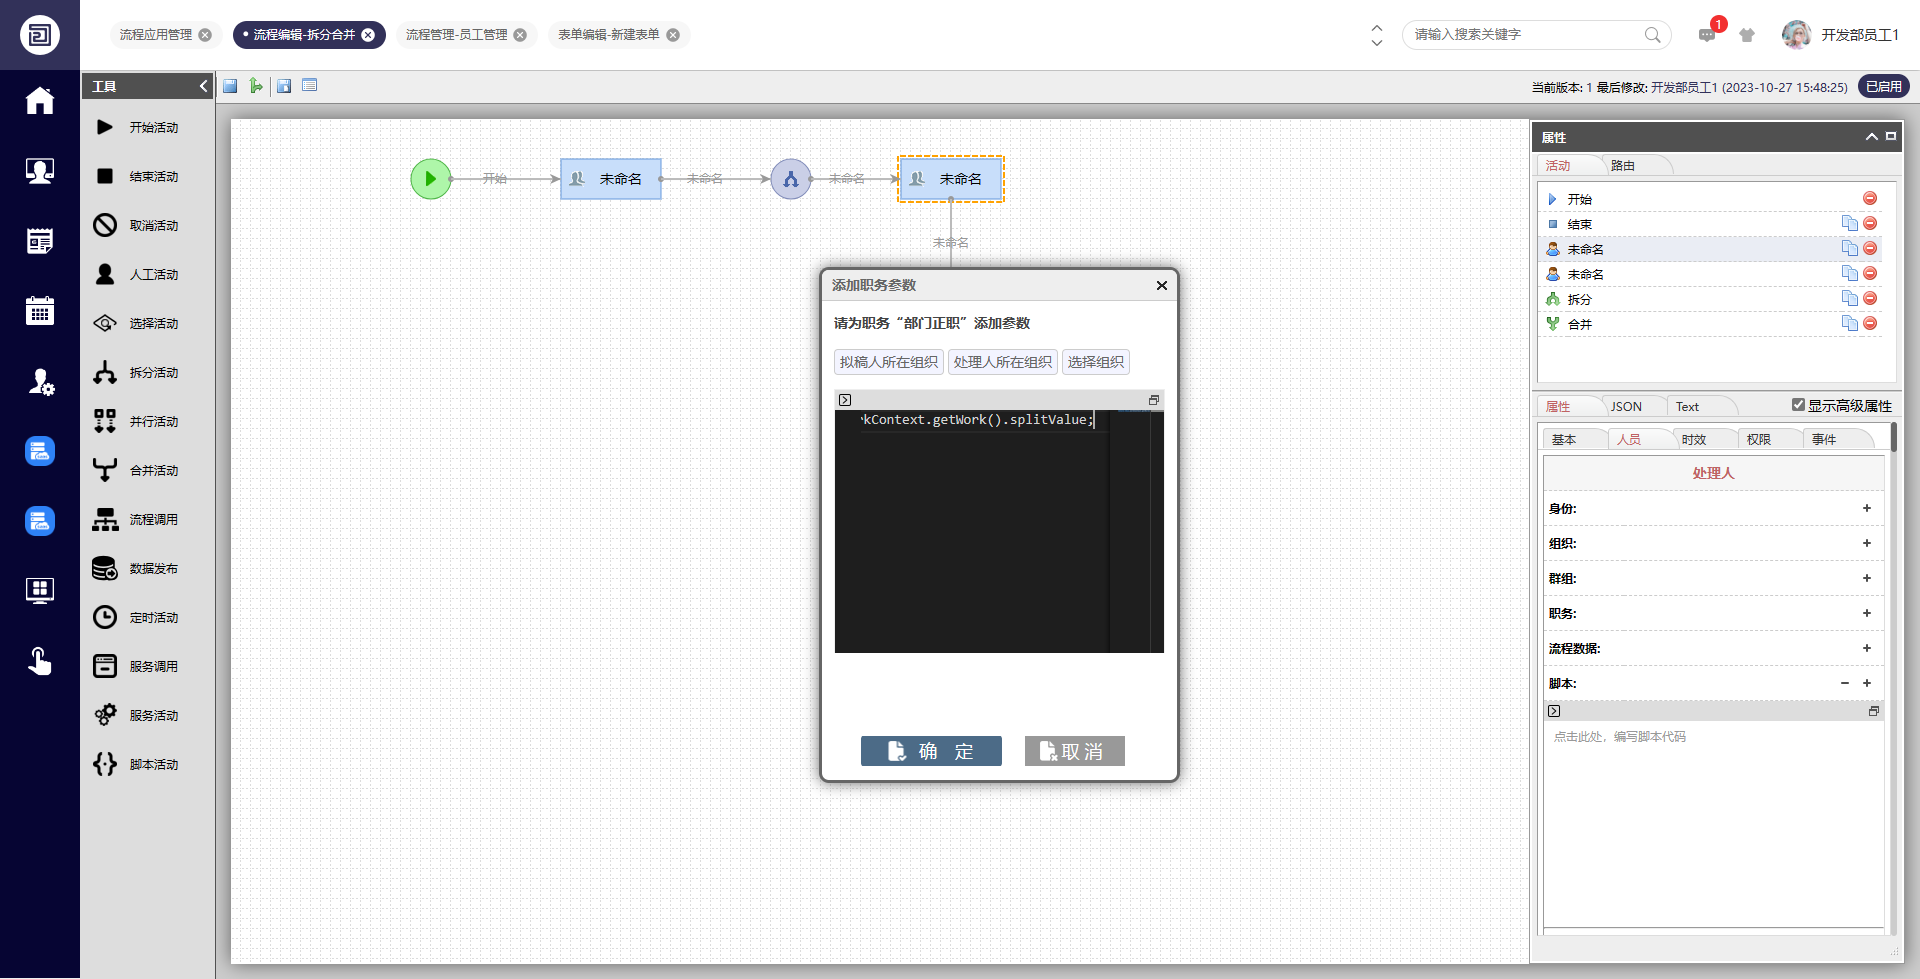The image size is (1920, 979).
Task: Add an entry with the 流程数据 plus button
Action: (1866, 648)
